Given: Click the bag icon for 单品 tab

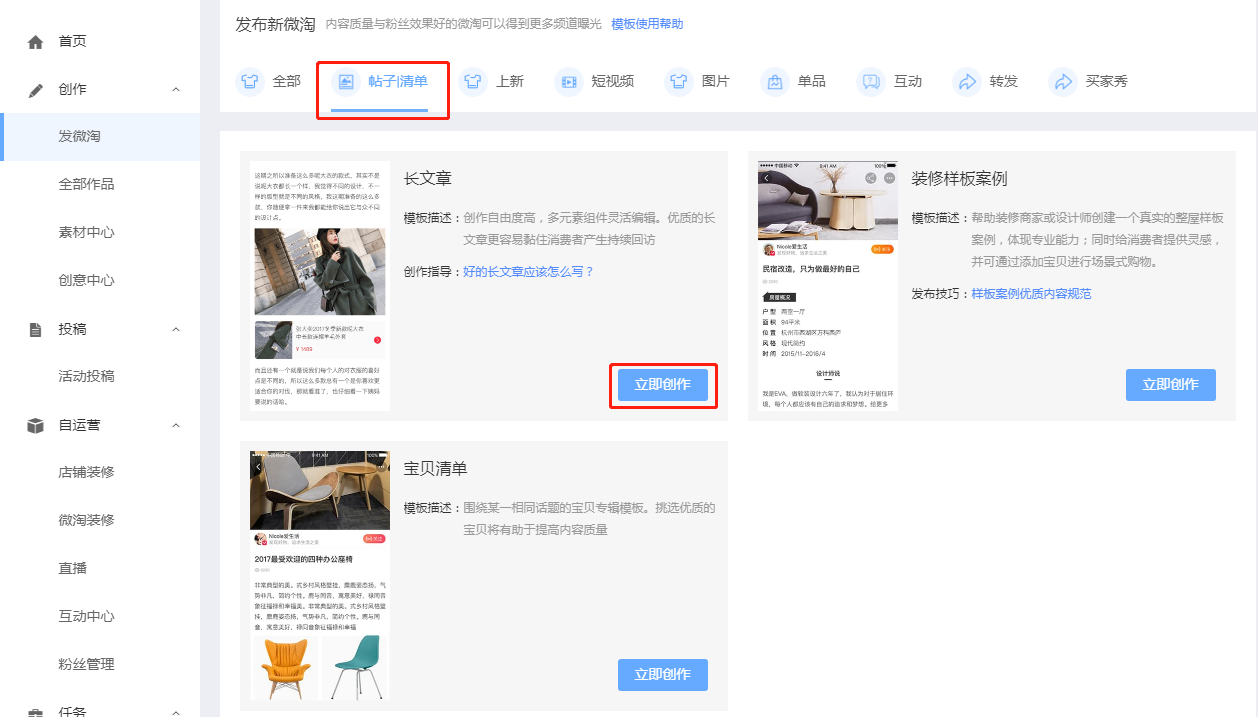Looking at the screenshot, I should pos(775,82).
